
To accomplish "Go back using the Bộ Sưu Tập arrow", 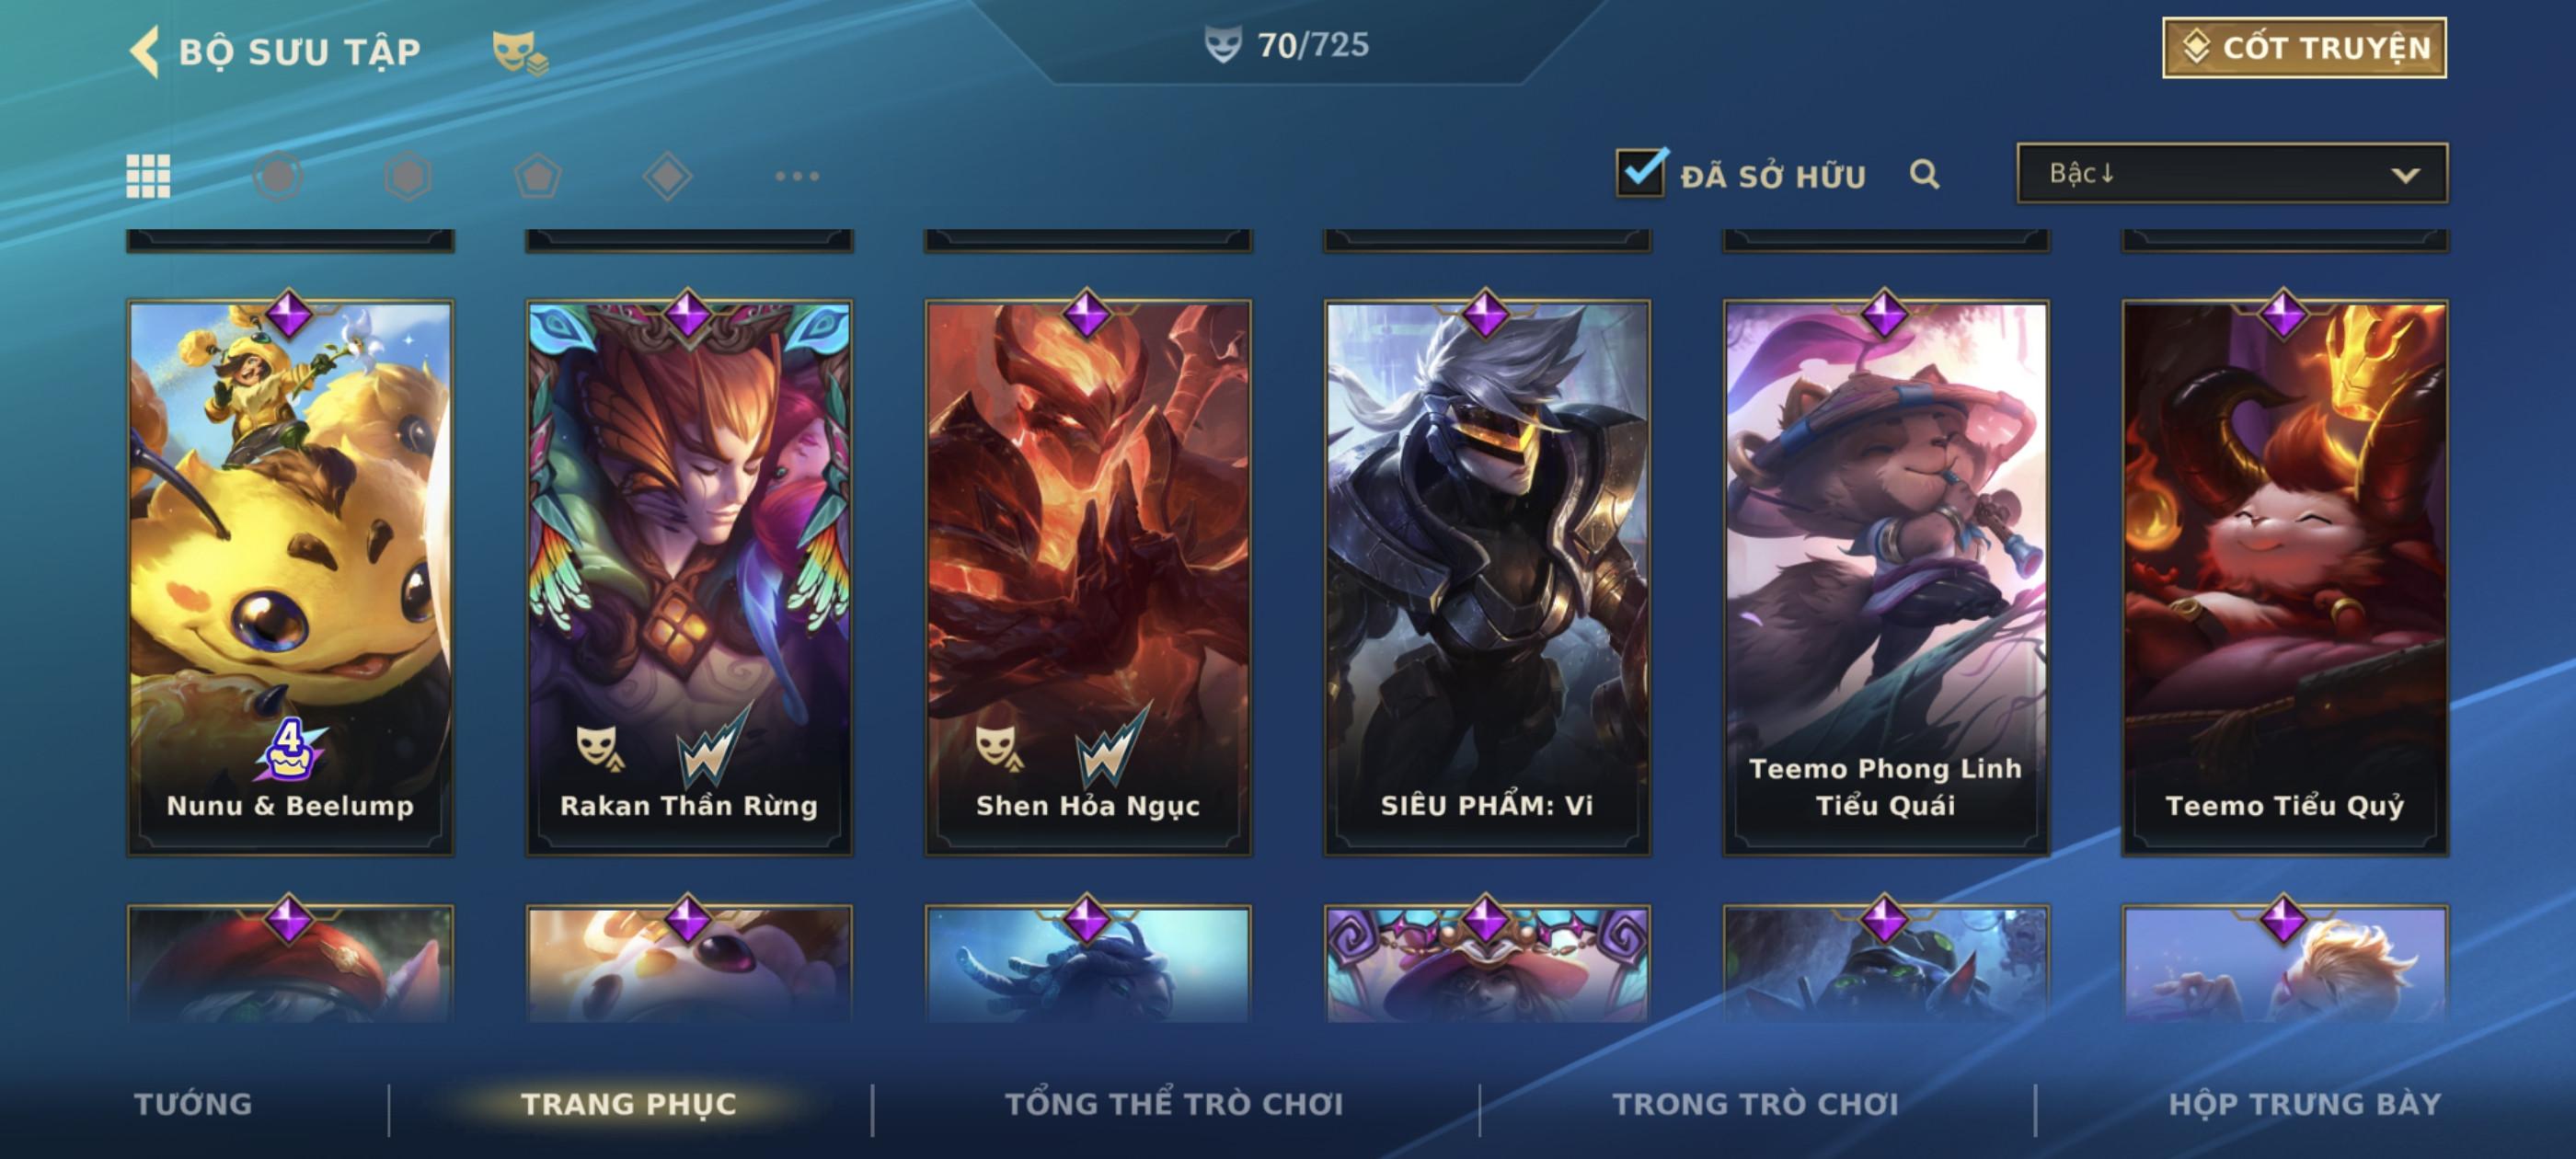I will click(145, 51).
